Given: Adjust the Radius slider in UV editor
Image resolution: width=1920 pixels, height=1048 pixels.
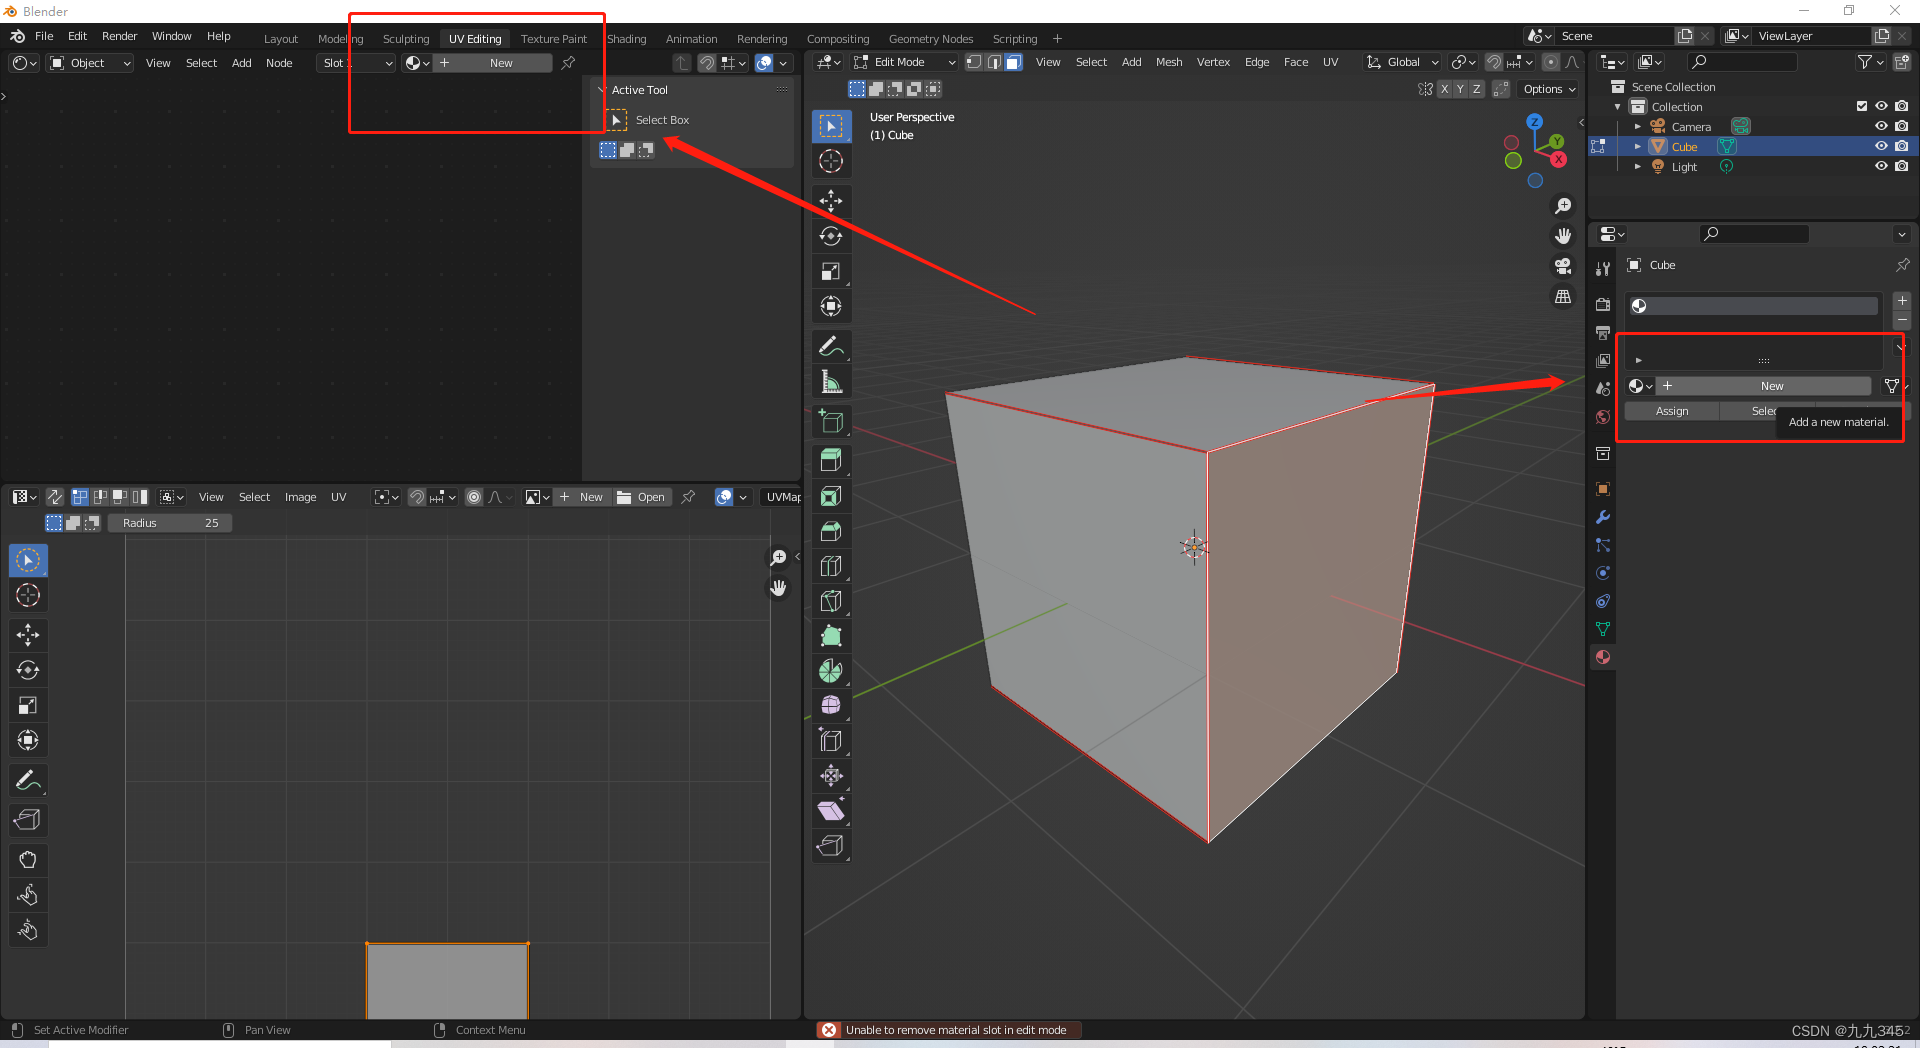Looking at the screenshot, I should (170, 523).
